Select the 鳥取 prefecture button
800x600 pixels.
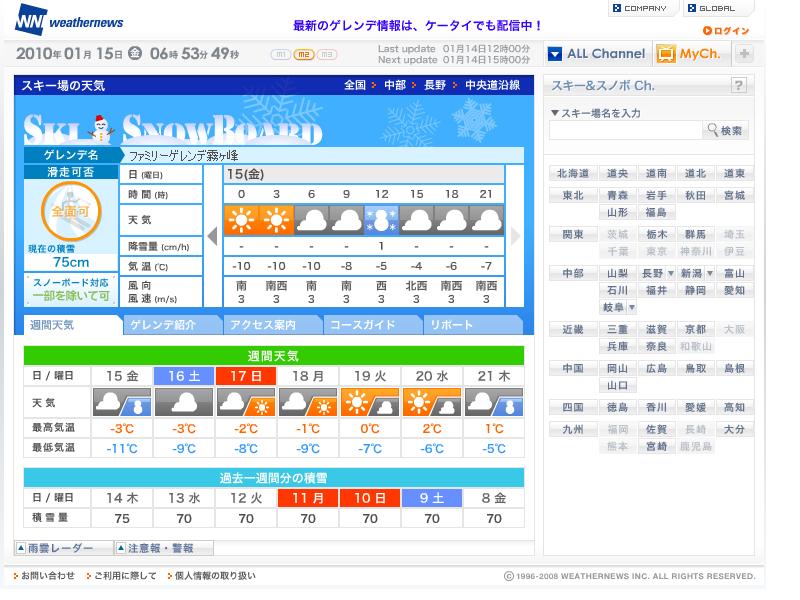coord(695,368)
